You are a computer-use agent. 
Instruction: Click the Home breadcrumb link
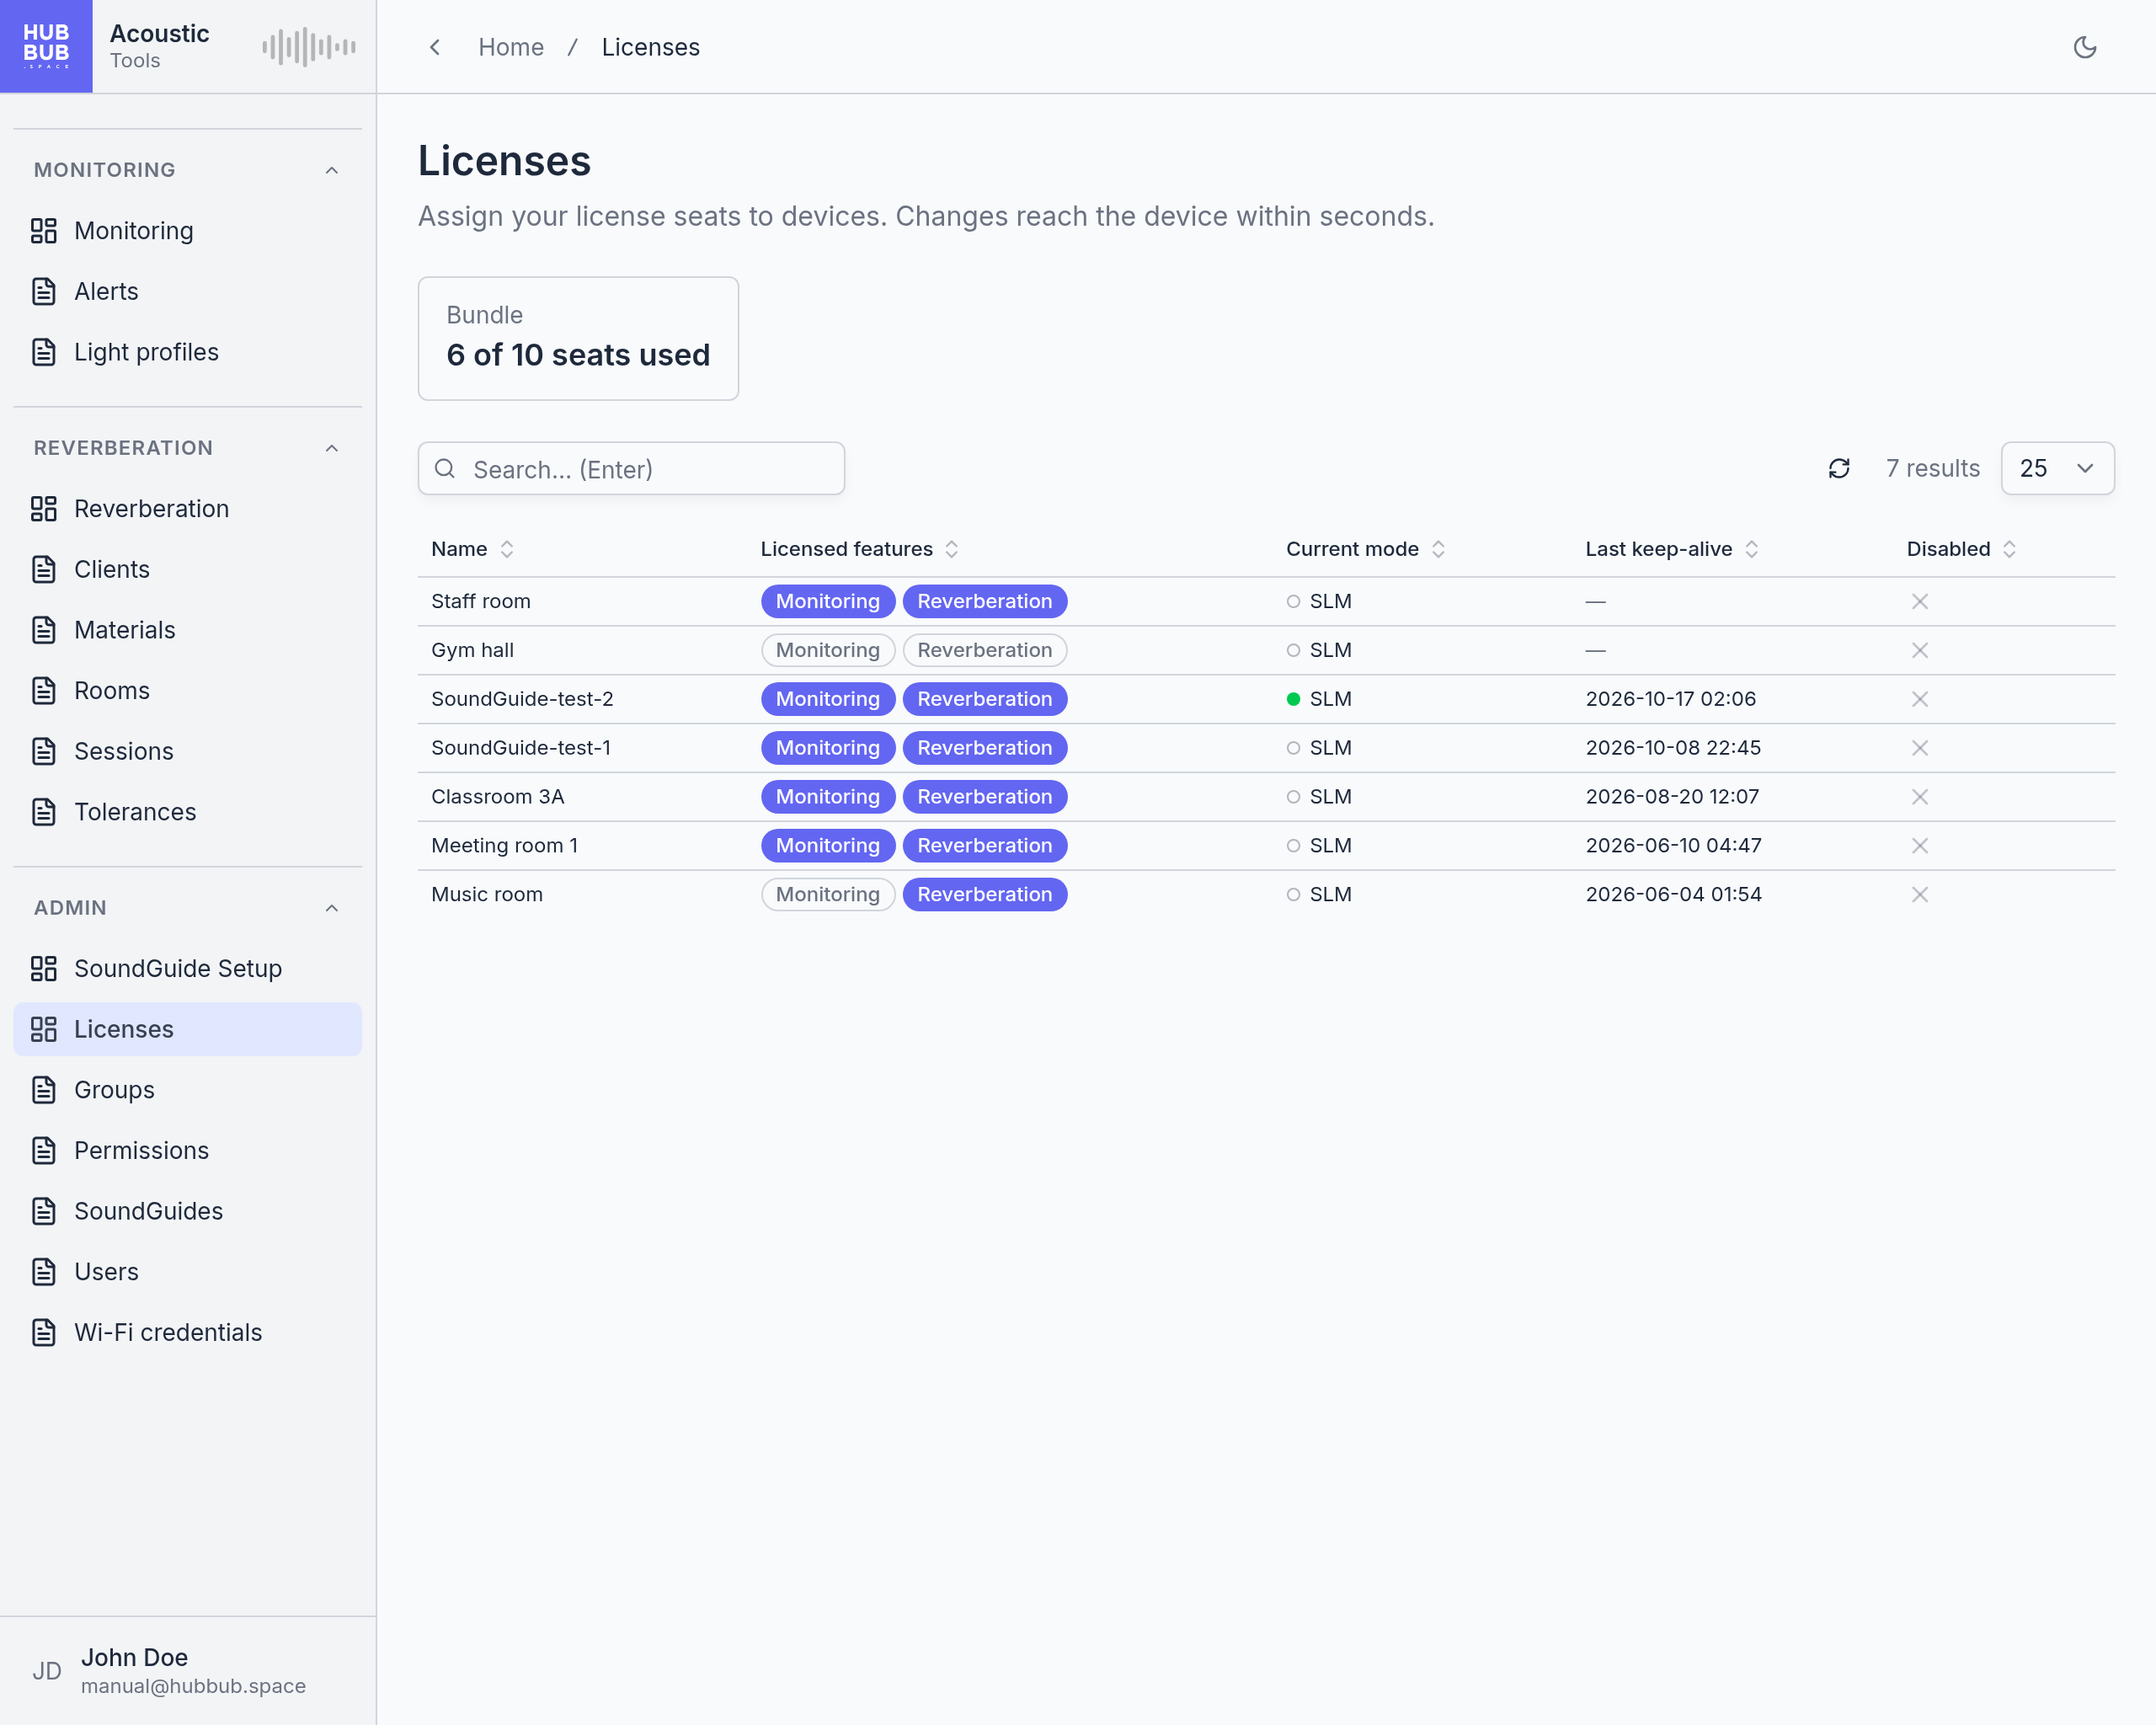tap(511, 47)
